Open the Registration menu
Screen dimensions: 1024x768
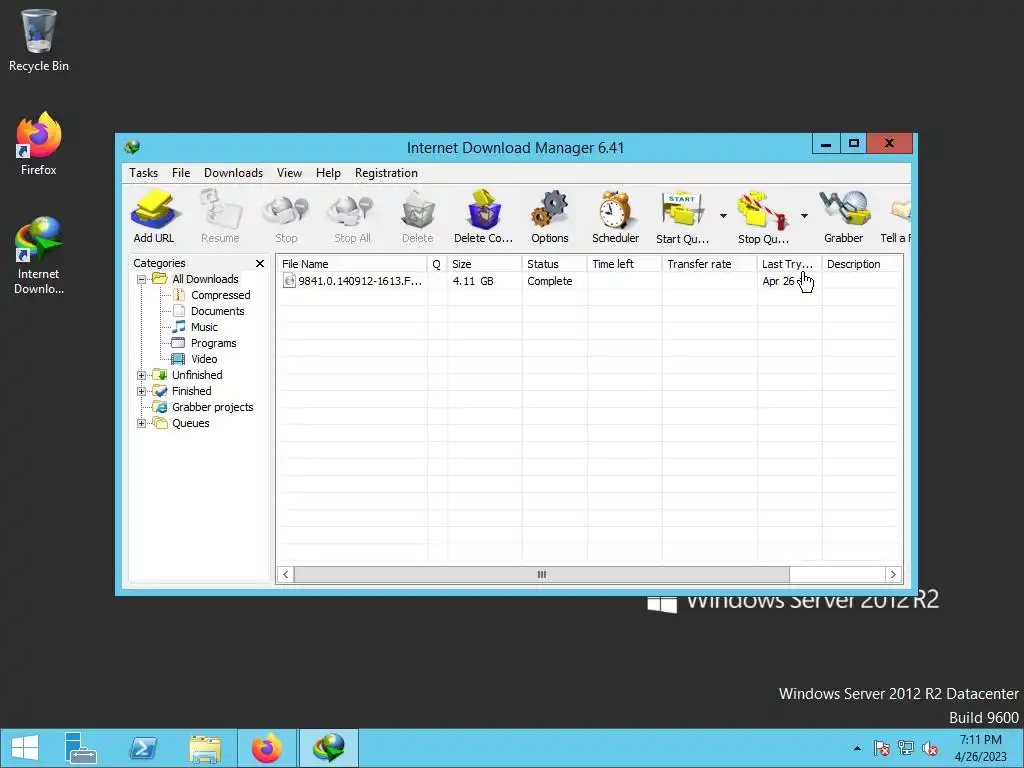pos(386,173)
